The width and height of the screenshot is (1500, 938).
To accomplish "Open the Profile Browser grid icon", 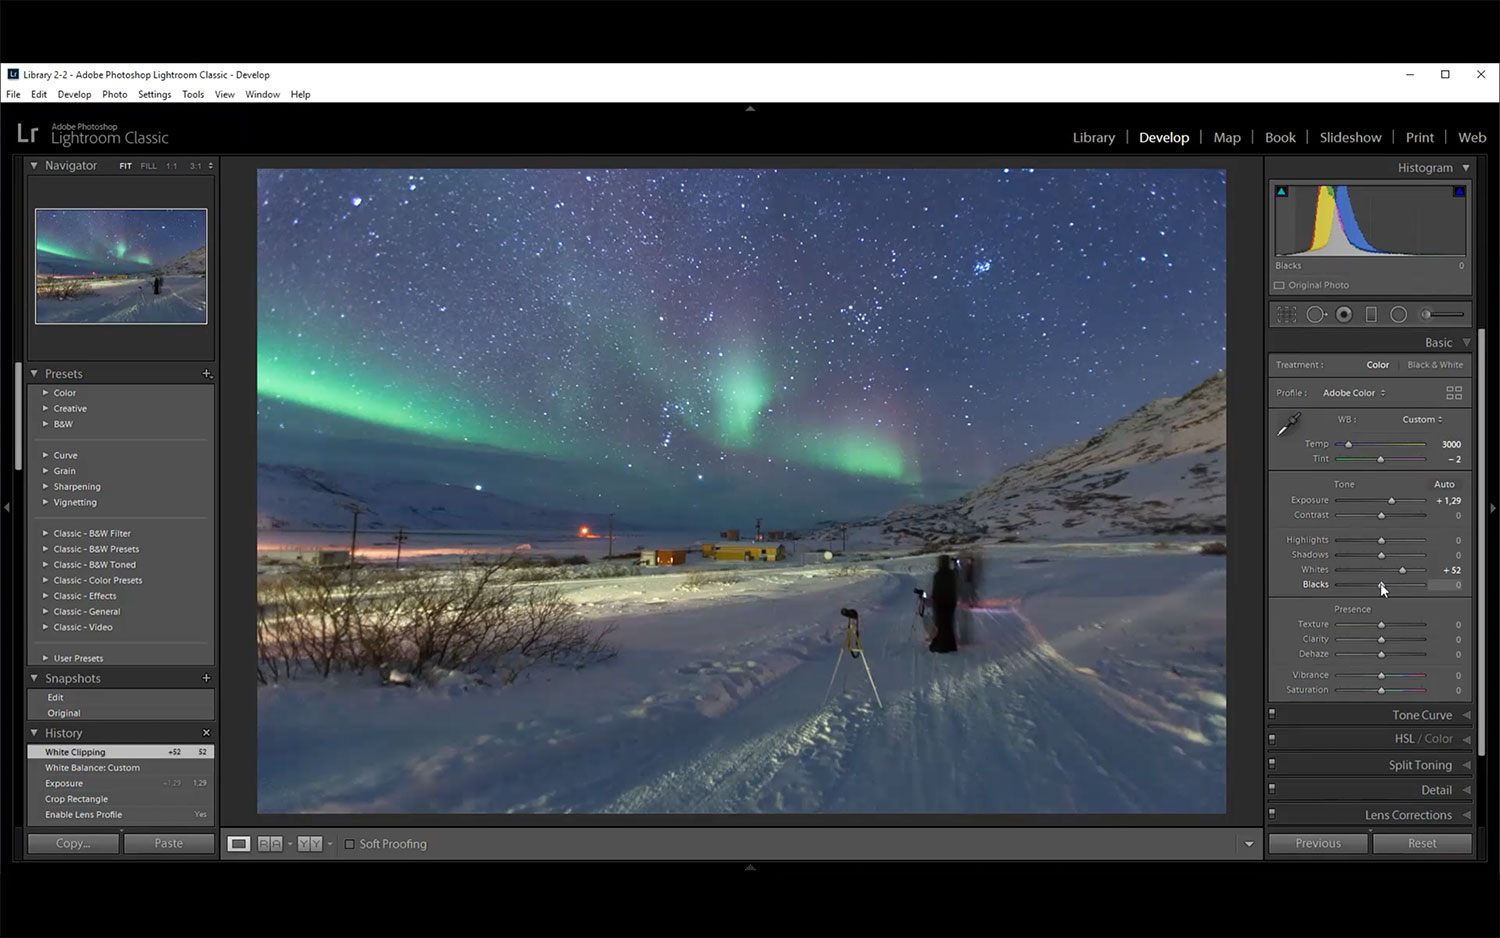I will (x=1454, y=393).
